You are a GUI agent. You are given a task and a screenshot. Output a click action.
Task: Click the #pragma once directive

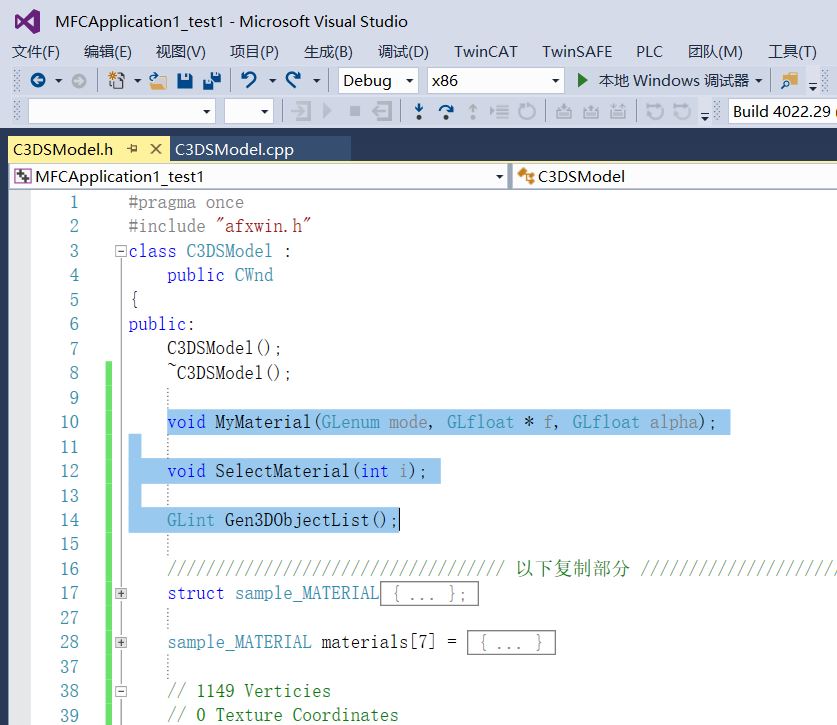pyautogui.click(x=186, y=202)
